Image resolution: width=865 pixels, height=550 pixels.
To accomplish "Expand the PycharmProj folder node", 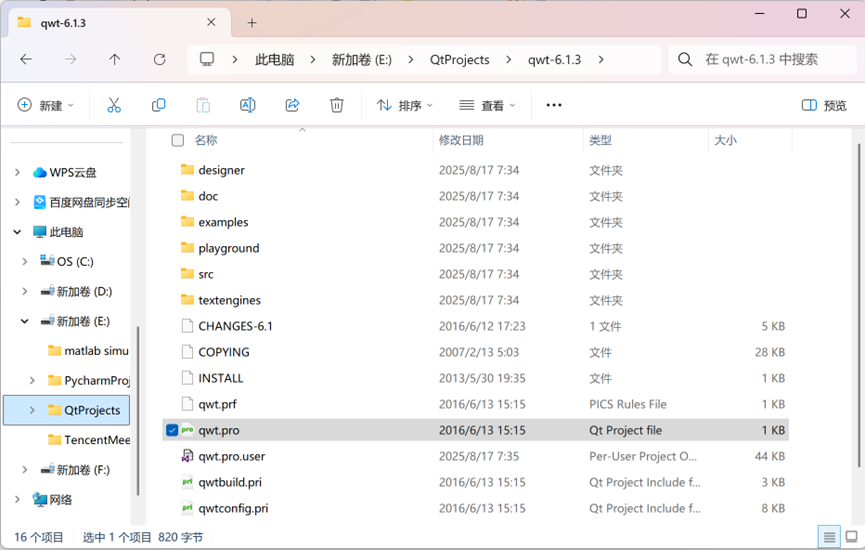I will click(x=33, y=381).
